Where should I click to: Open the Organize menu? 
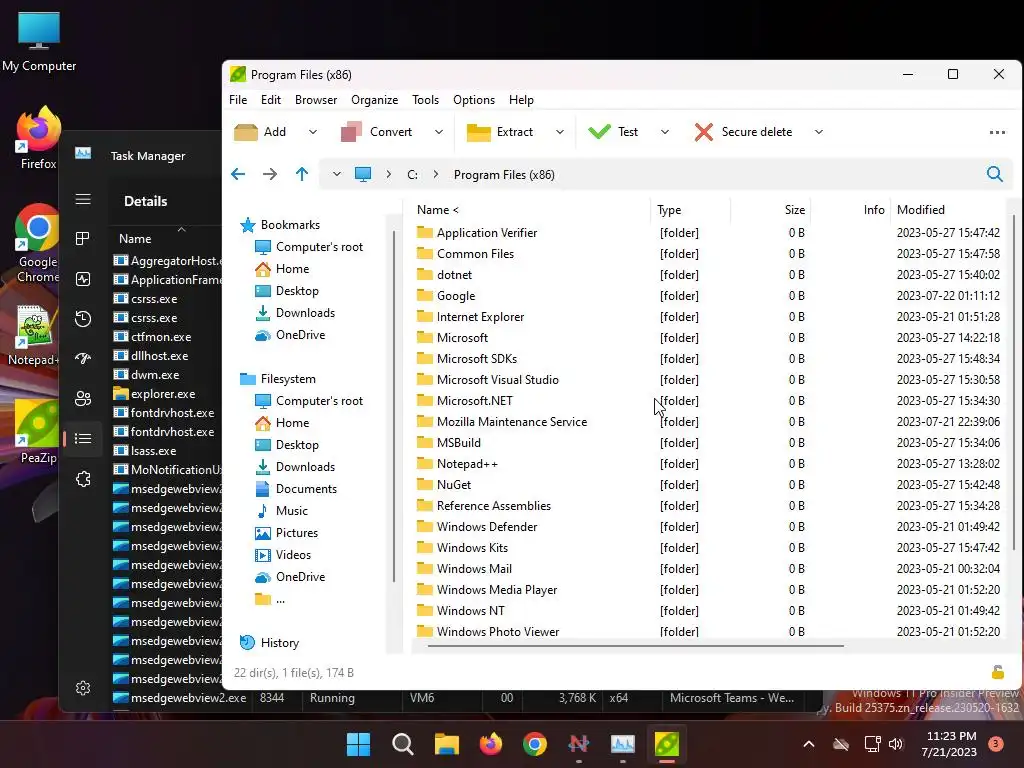click(x=374, y=100)
